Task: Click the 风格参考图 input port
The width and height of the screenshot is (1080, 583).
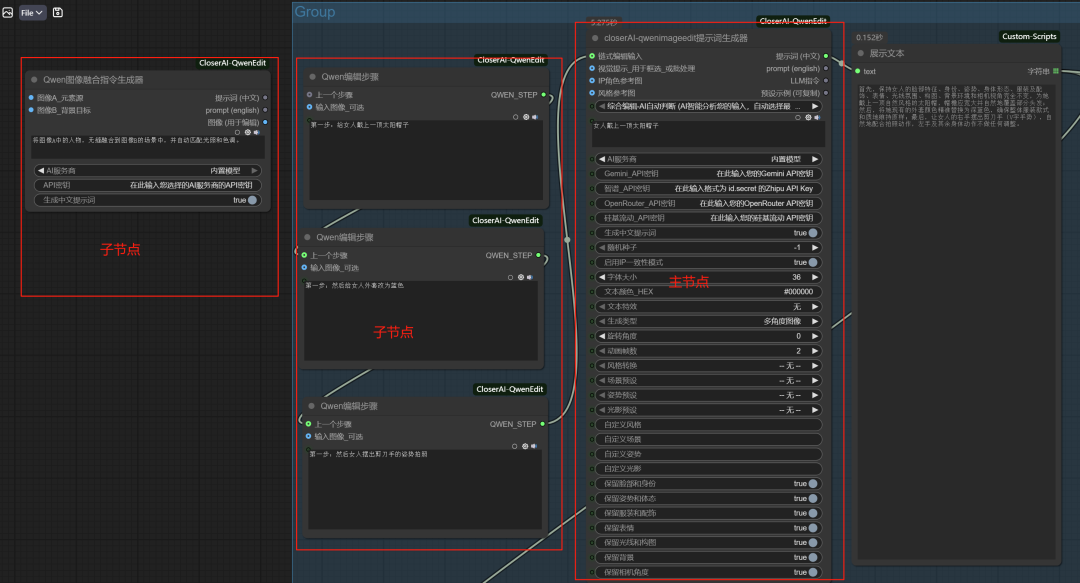Action: tap(592, 93)
